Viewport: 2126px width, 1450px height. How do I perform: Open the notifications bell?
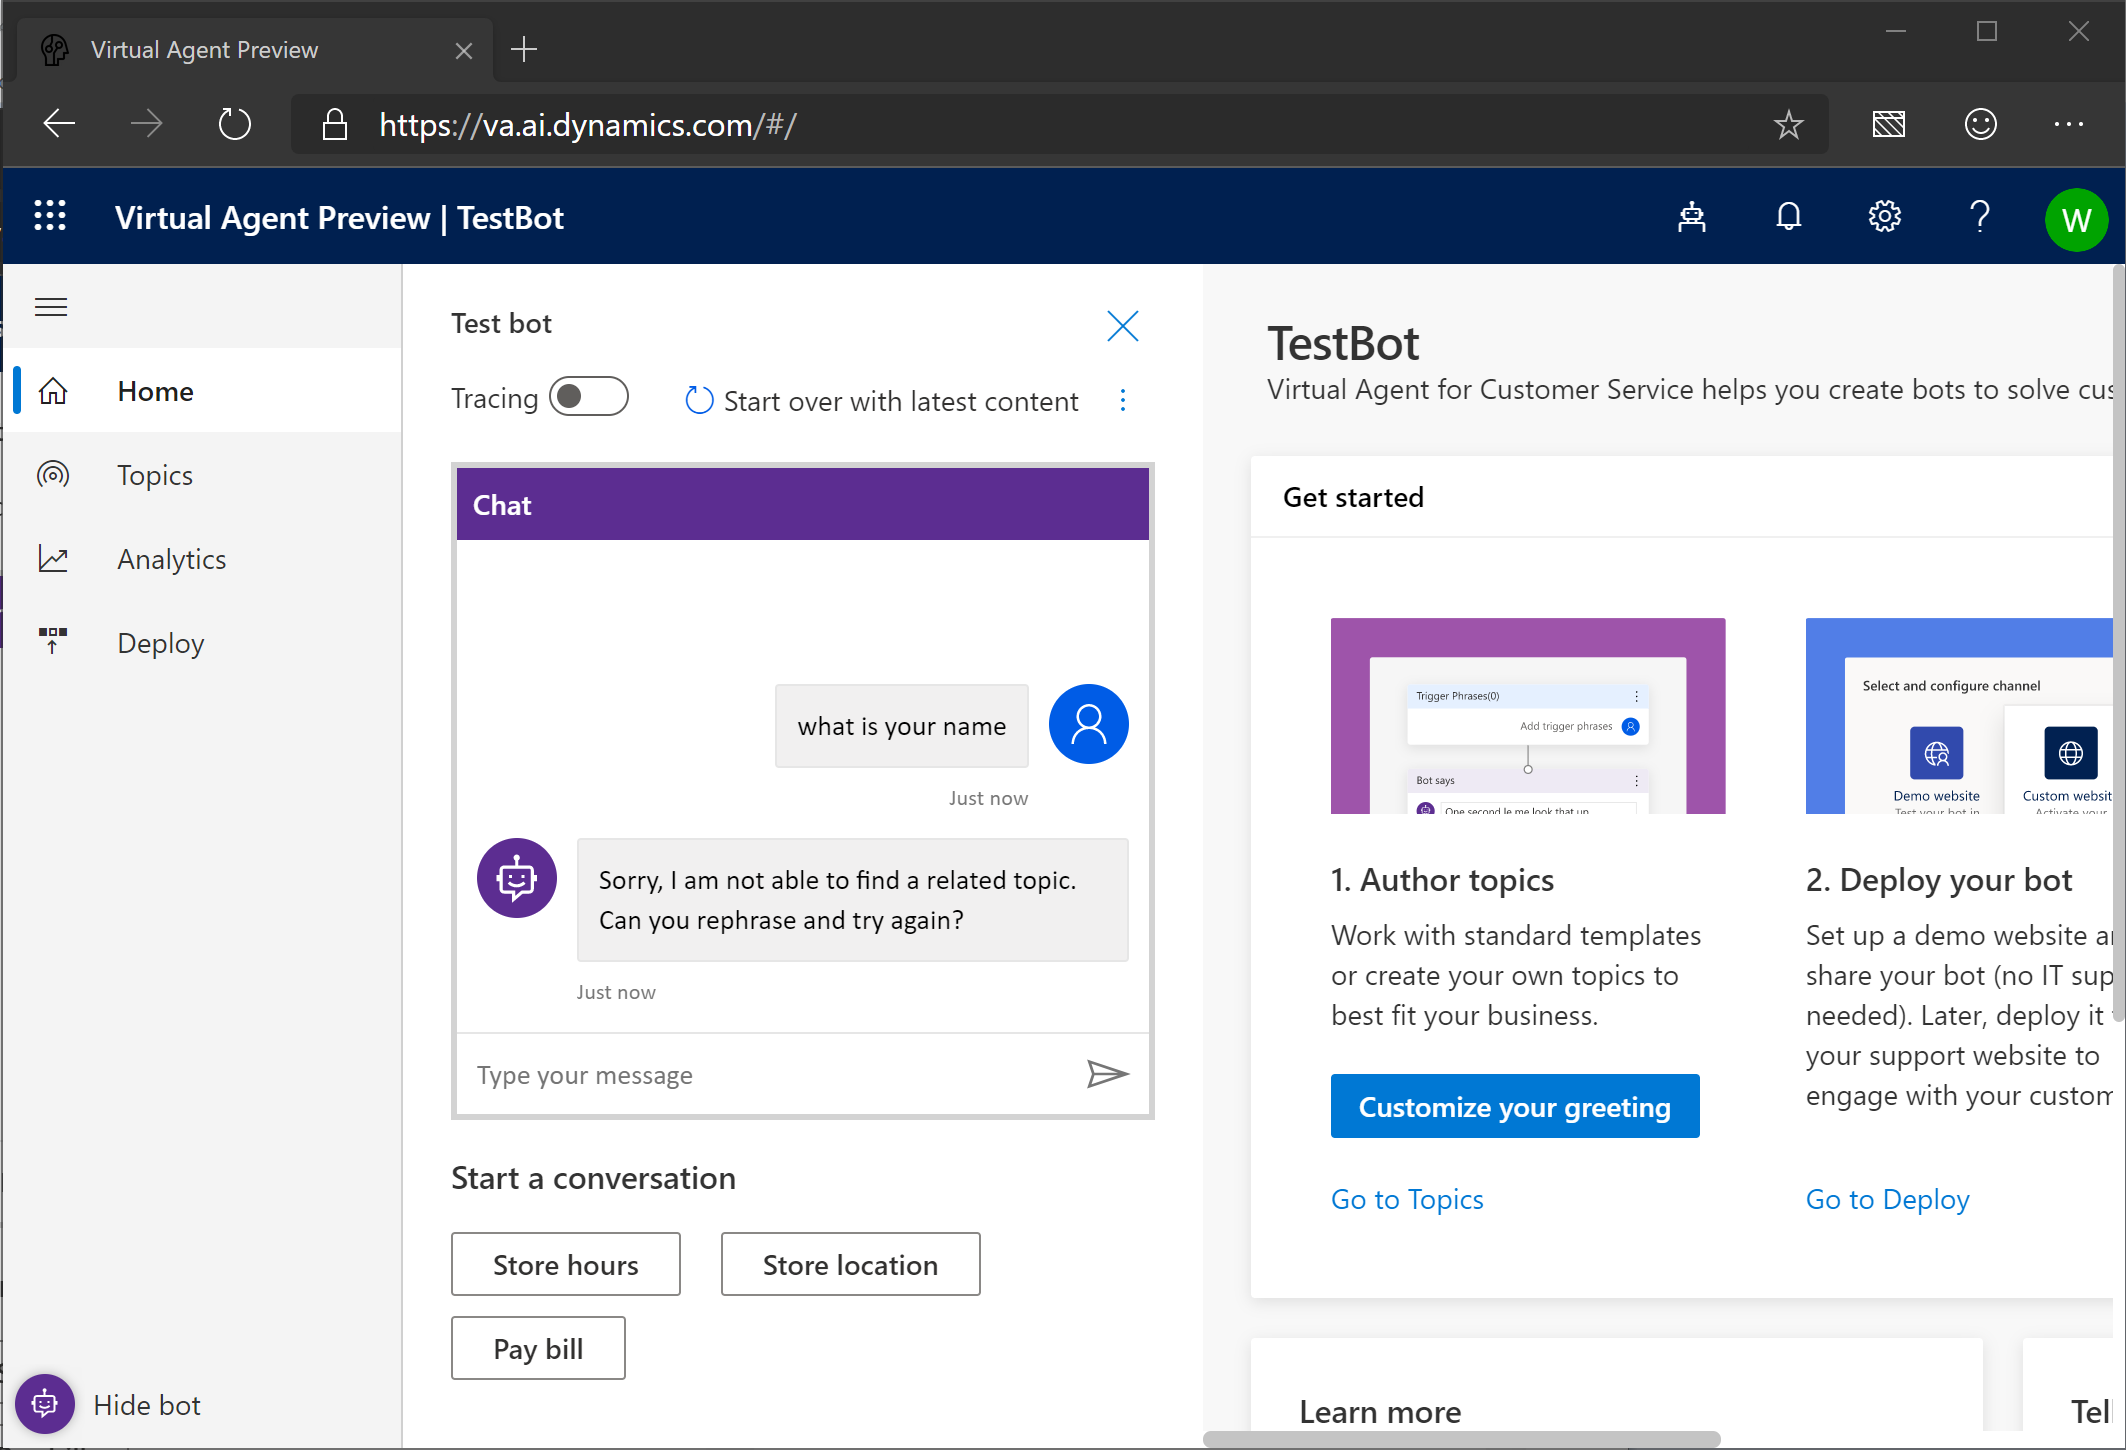click(x=1788, y=217)
